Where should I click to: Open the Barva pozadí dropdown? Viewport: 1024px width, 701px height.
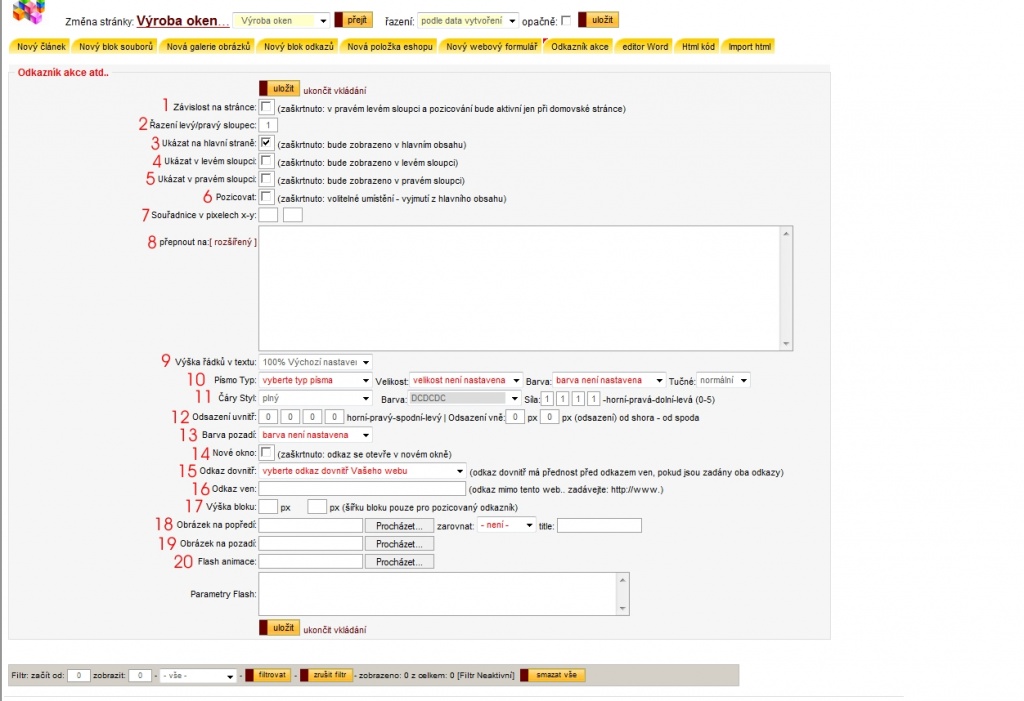point(316,435)
